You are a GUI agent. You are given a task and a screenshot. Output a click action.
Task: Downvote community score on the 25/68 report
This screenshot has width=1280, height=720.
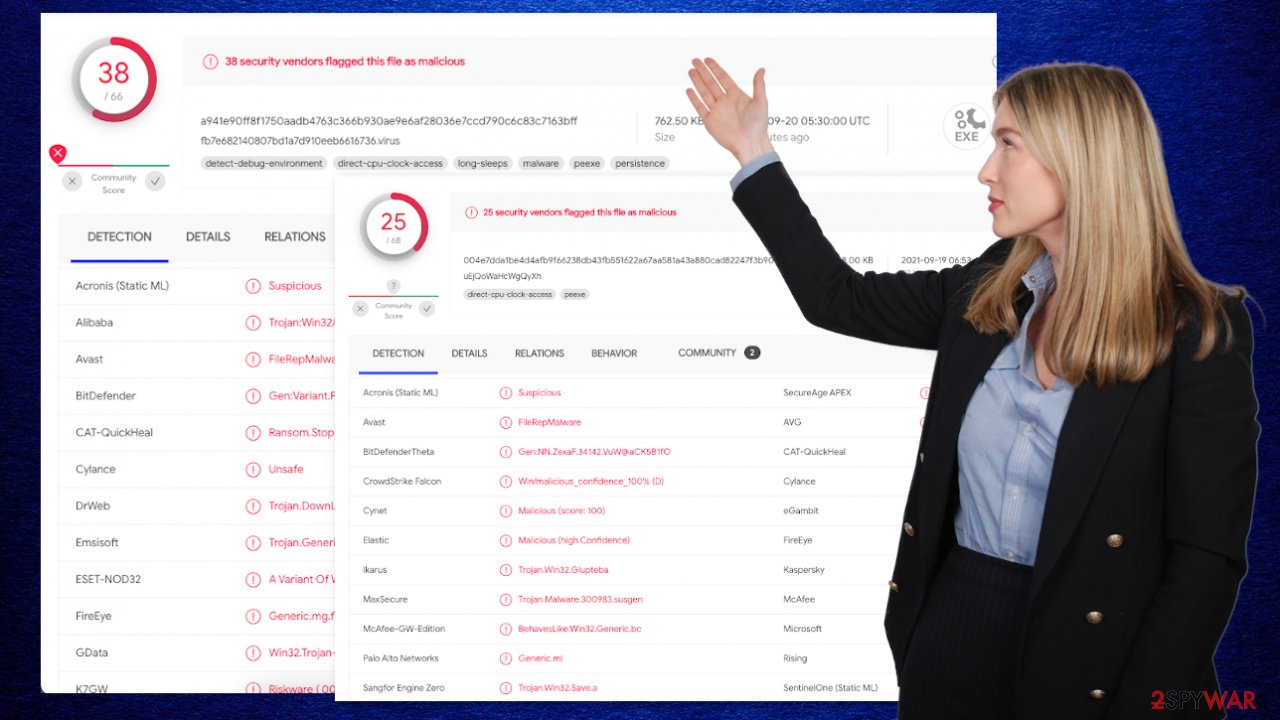coord(360,309)
